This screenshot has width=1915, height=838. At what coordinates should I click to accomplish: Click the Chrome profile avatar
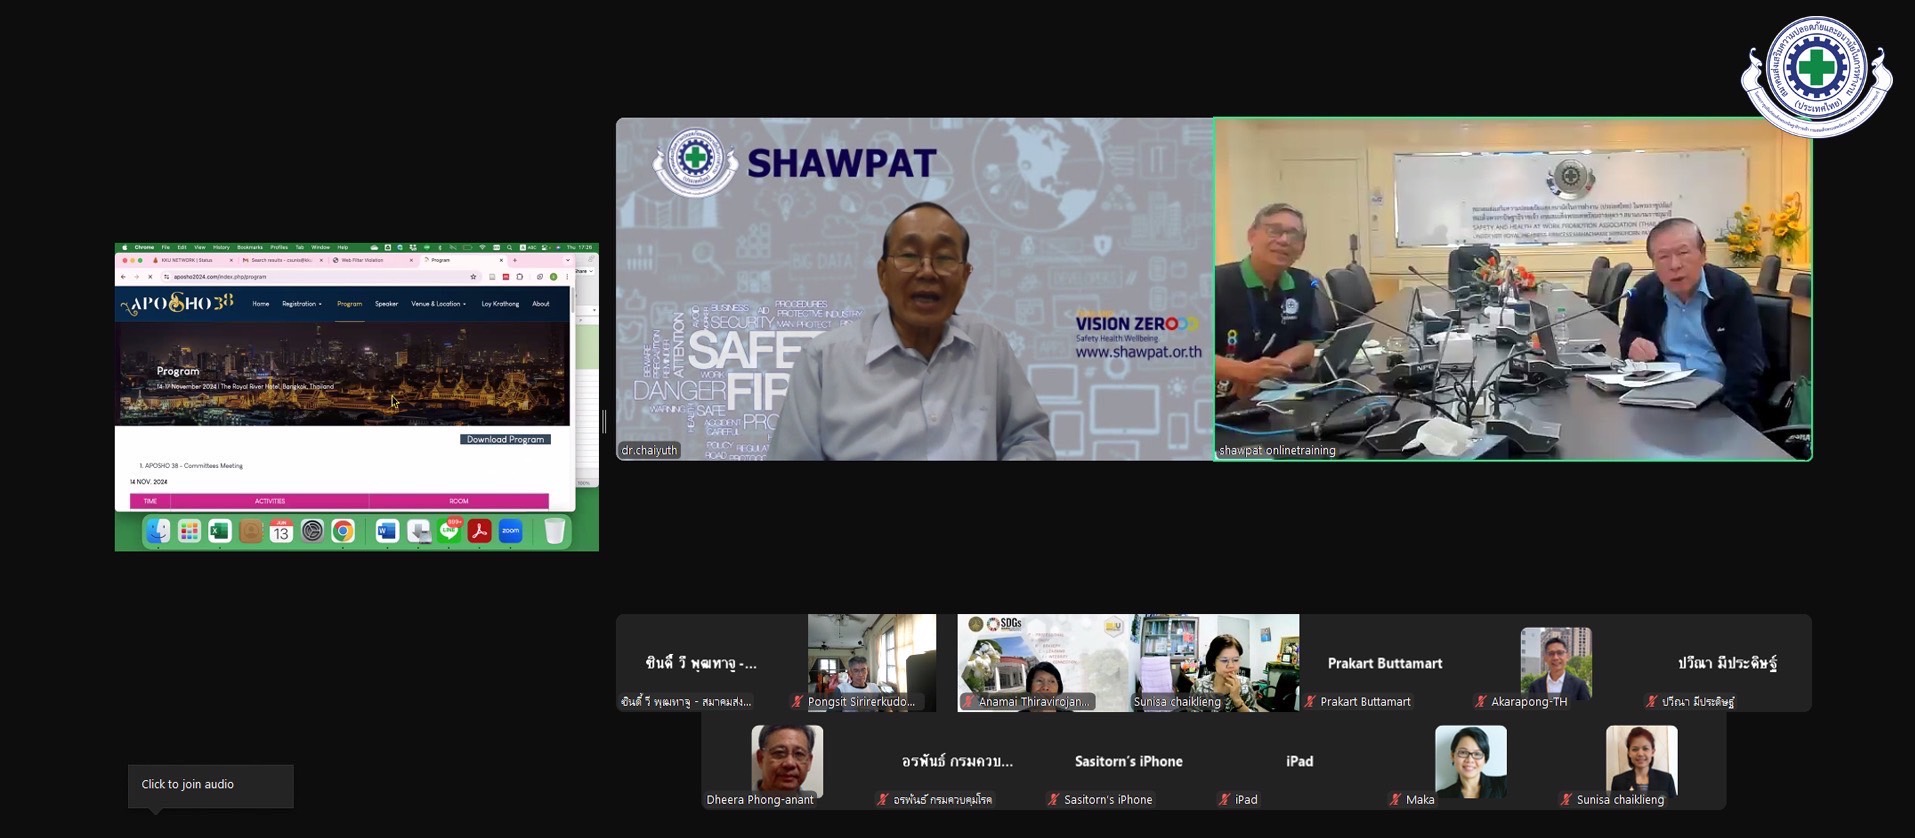tap(554, 277)
